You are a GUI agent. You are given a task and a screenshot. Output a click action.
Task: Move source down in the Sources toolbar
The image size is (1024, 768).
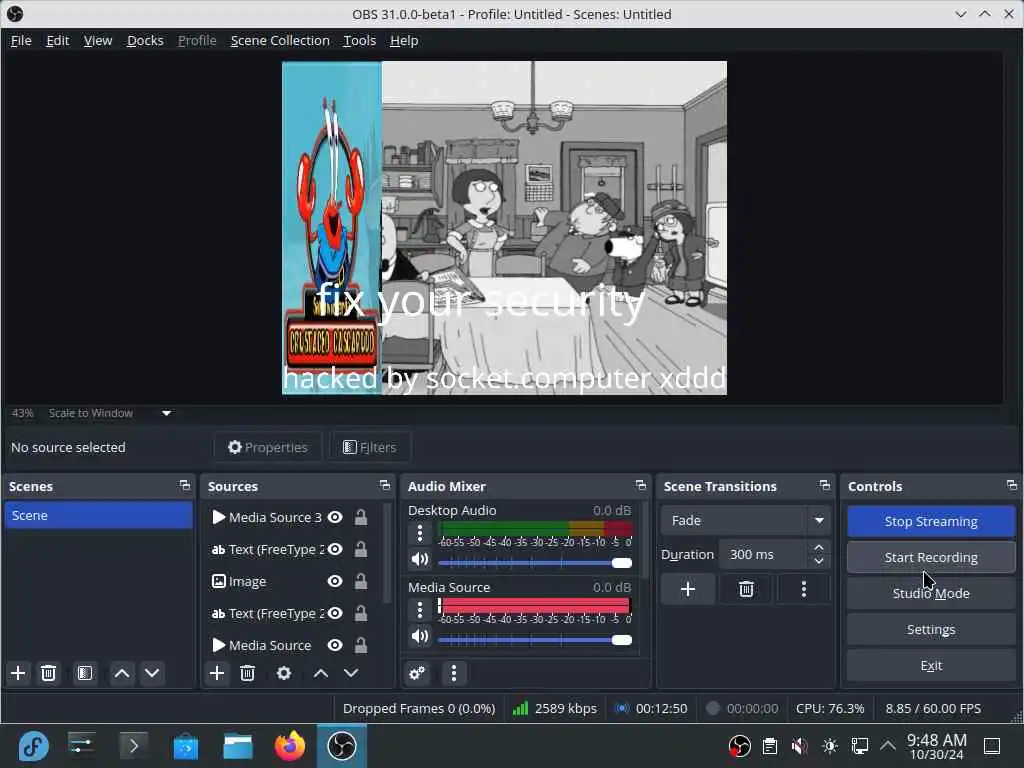point(351,673)
